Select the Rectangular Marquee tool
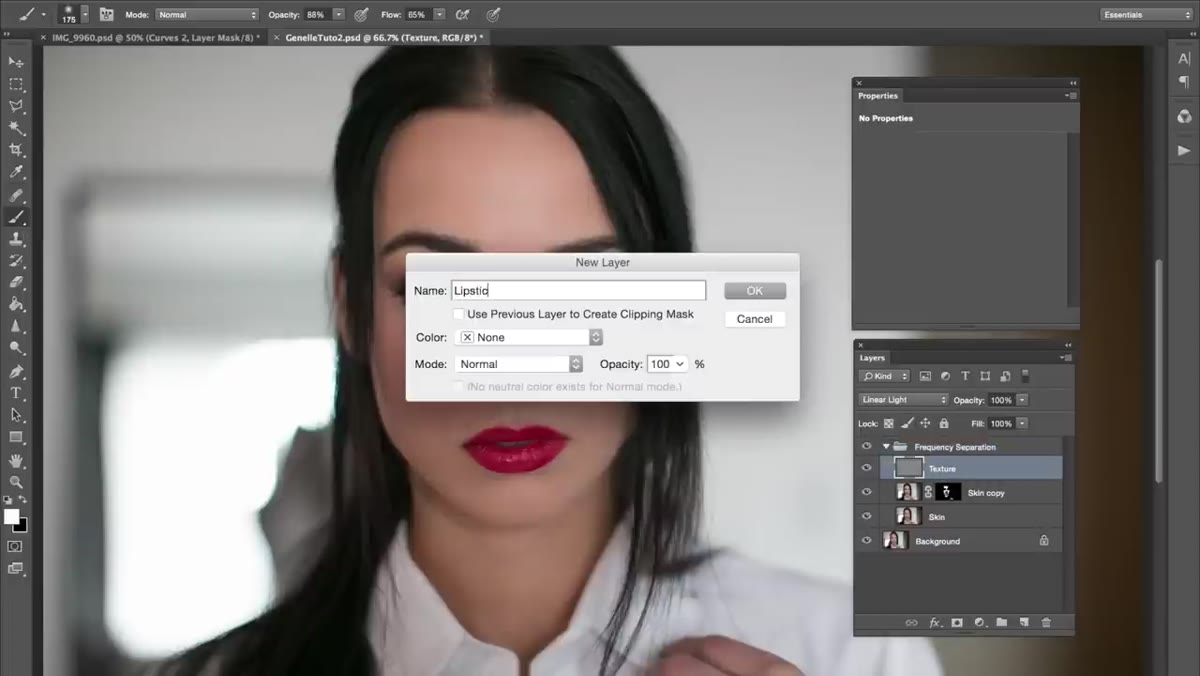The height and width of the screenshot is (676, 1200). (x=17, y=84)
